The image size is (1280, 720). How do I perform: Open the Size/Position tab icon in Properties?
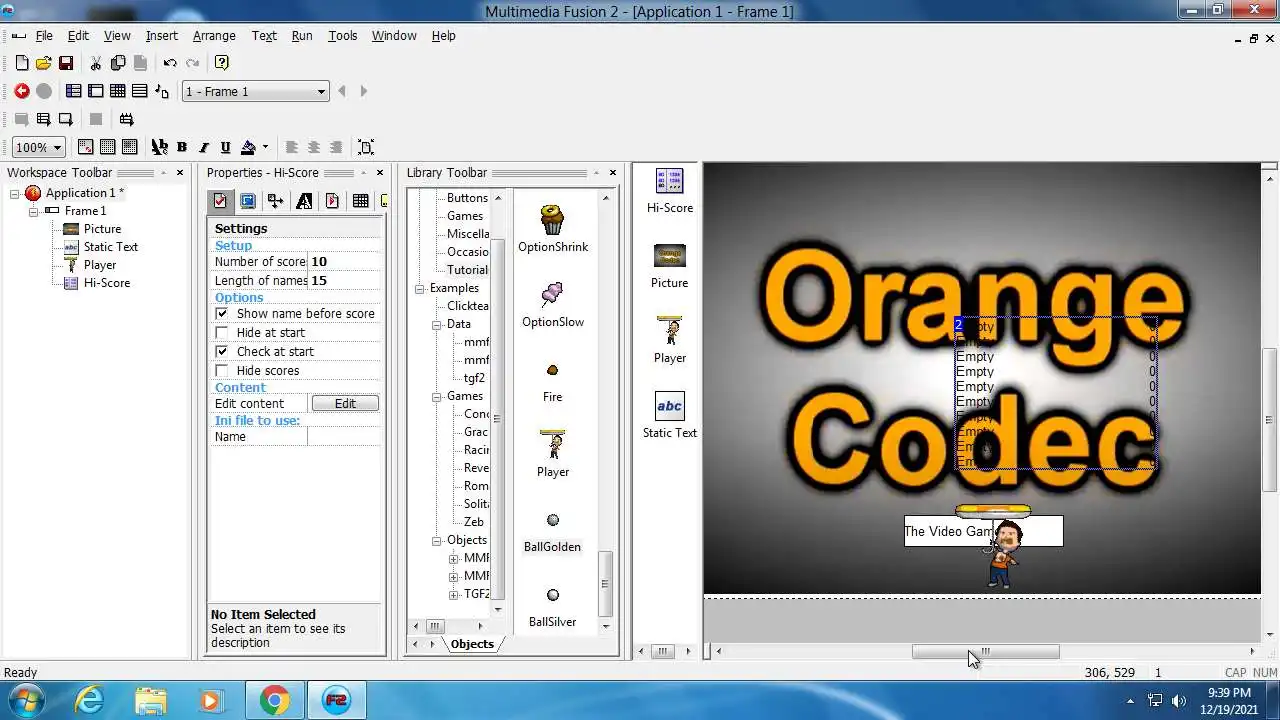coord(276,201)
